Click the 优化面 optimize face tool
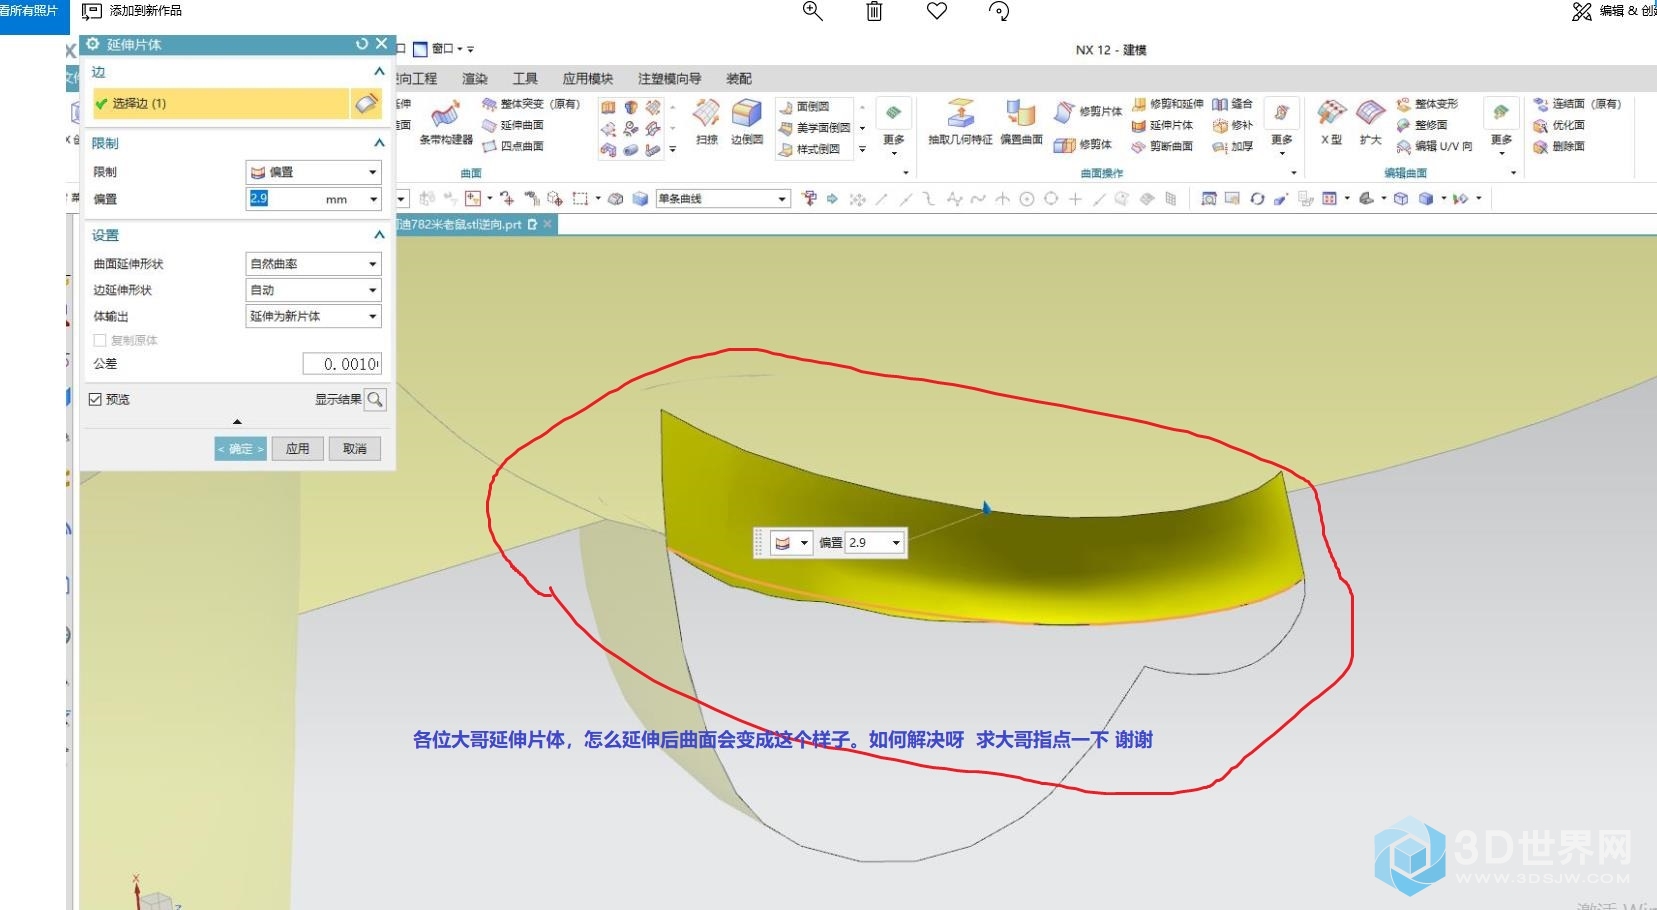The image size is (1657, 910). click(x=1558, y=125)
